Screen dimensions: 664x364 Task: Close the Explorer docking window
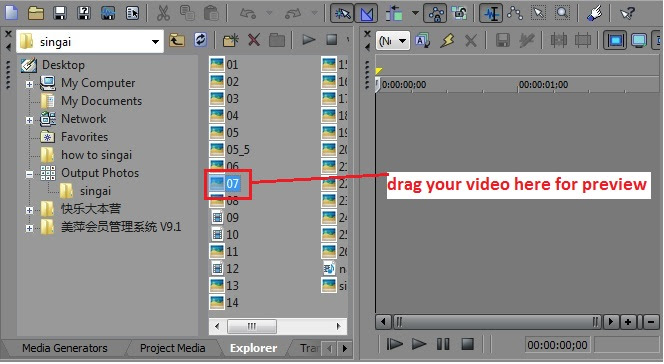8,34
